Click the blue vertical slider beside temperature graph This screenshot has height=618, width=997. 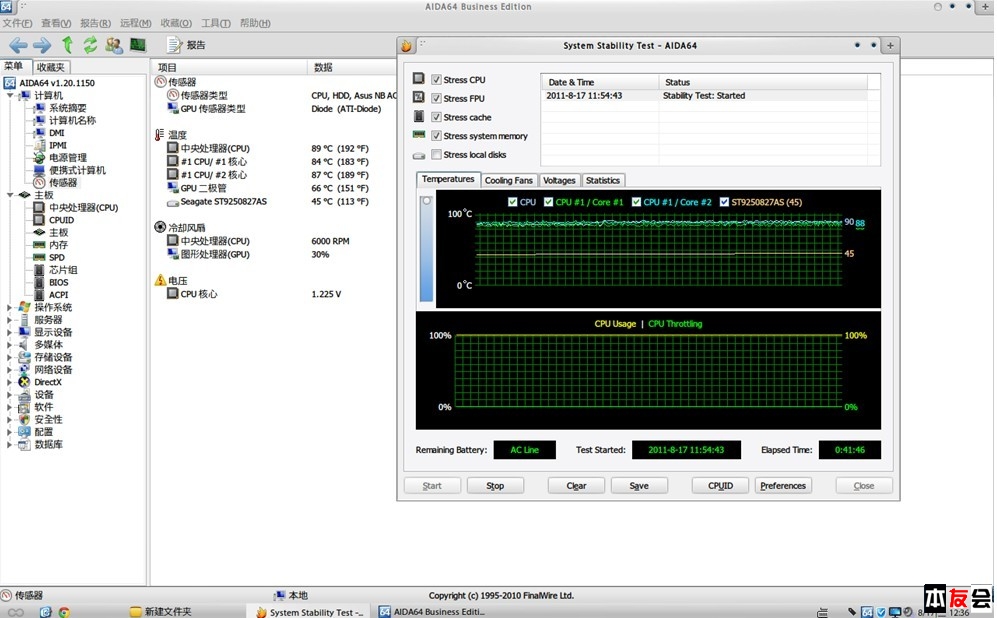point(427,250)
